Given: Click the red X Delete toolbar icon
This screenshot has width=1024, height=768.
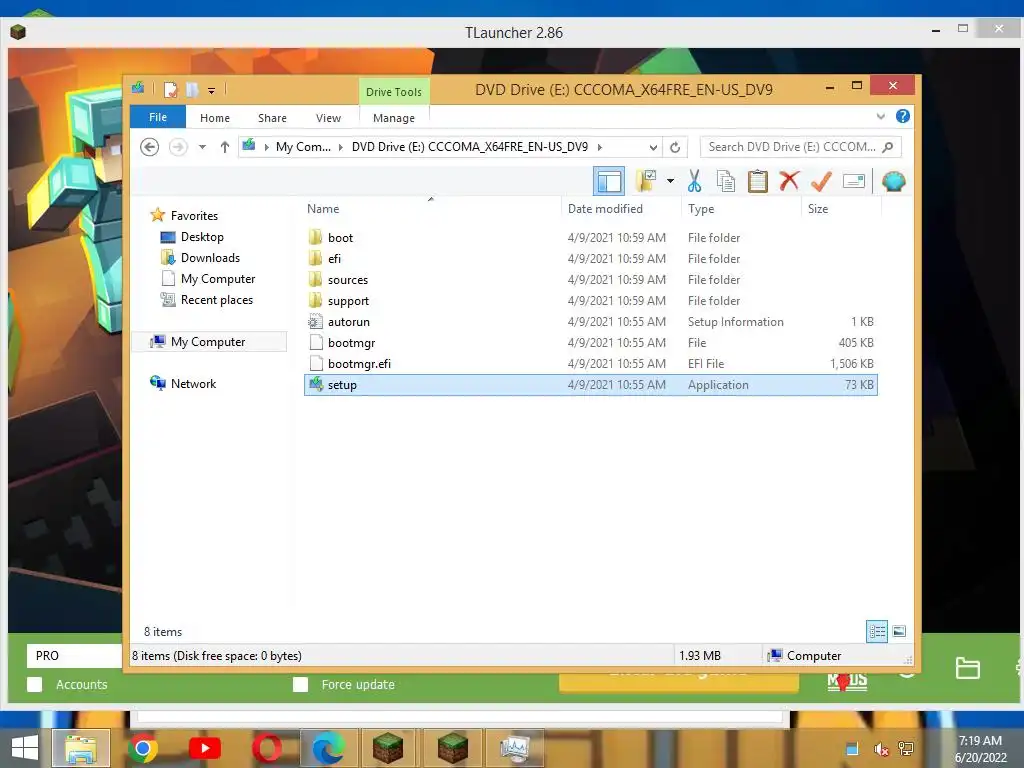Looking at the screenshot, I should (789, 181).
